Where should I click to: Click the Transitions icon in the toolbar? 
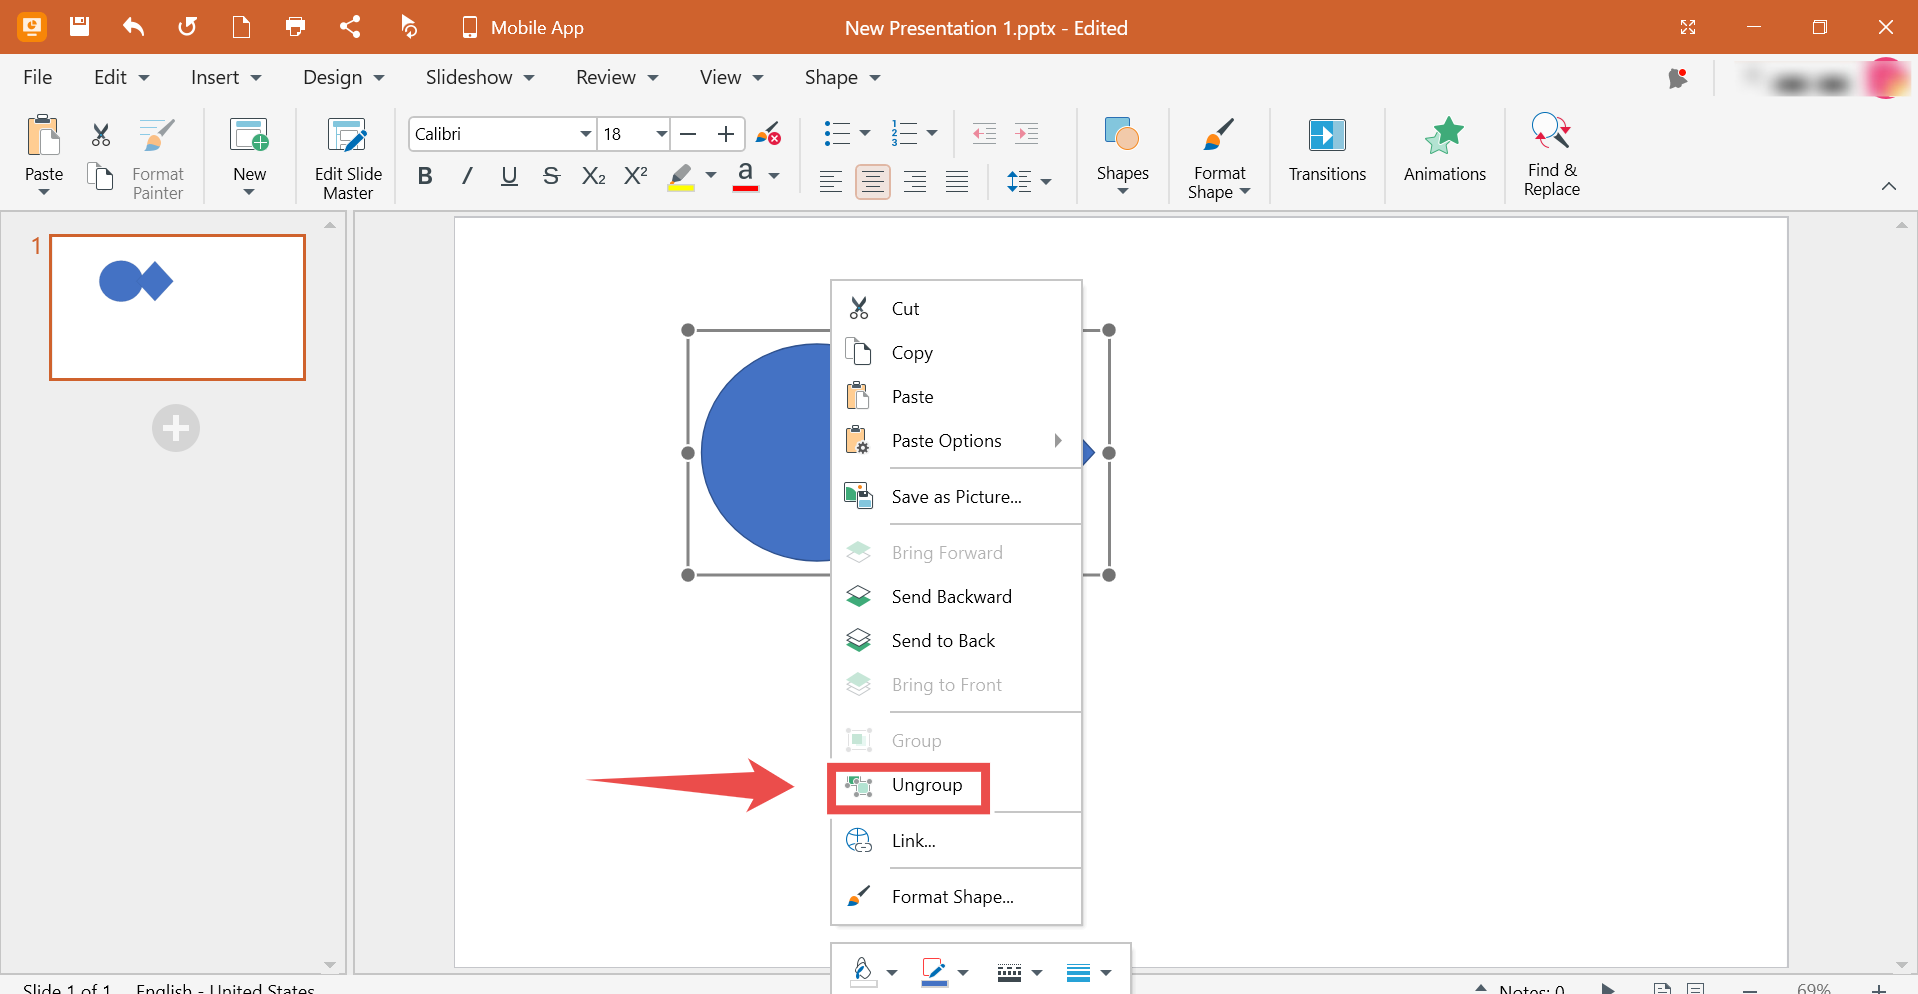click(x=1326, y=137)
